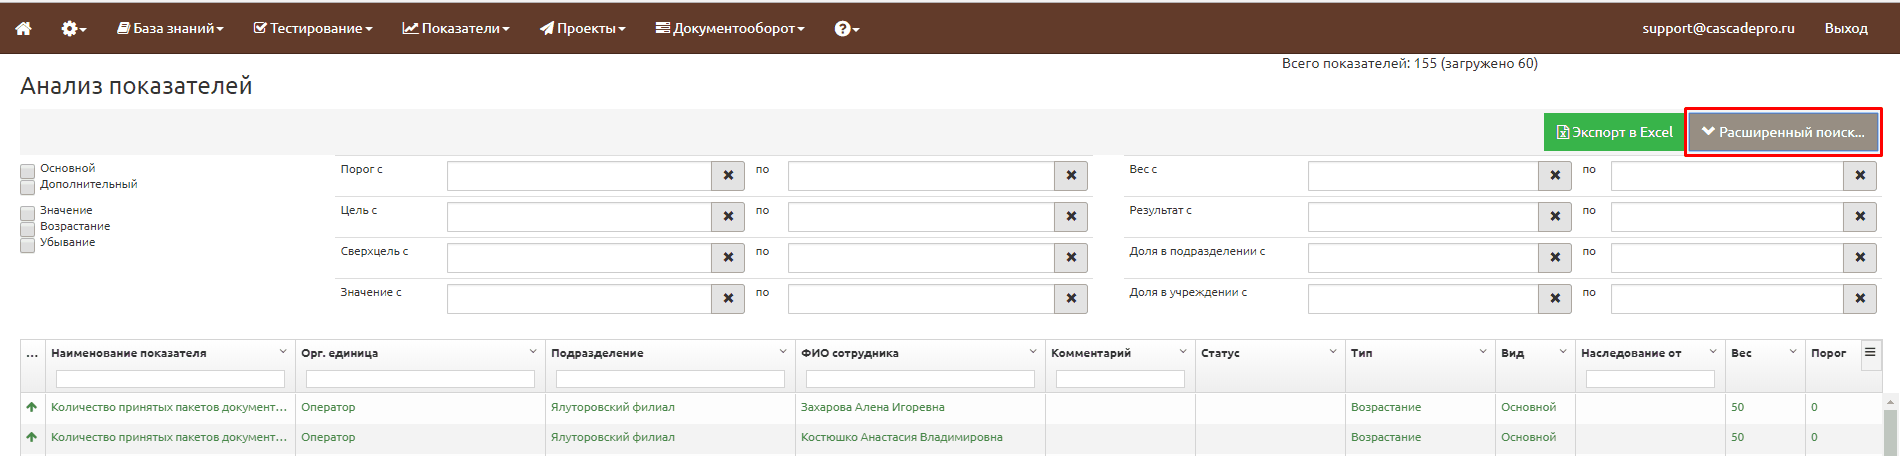Click 'Выход' to log out

[x=1846, y=28]
